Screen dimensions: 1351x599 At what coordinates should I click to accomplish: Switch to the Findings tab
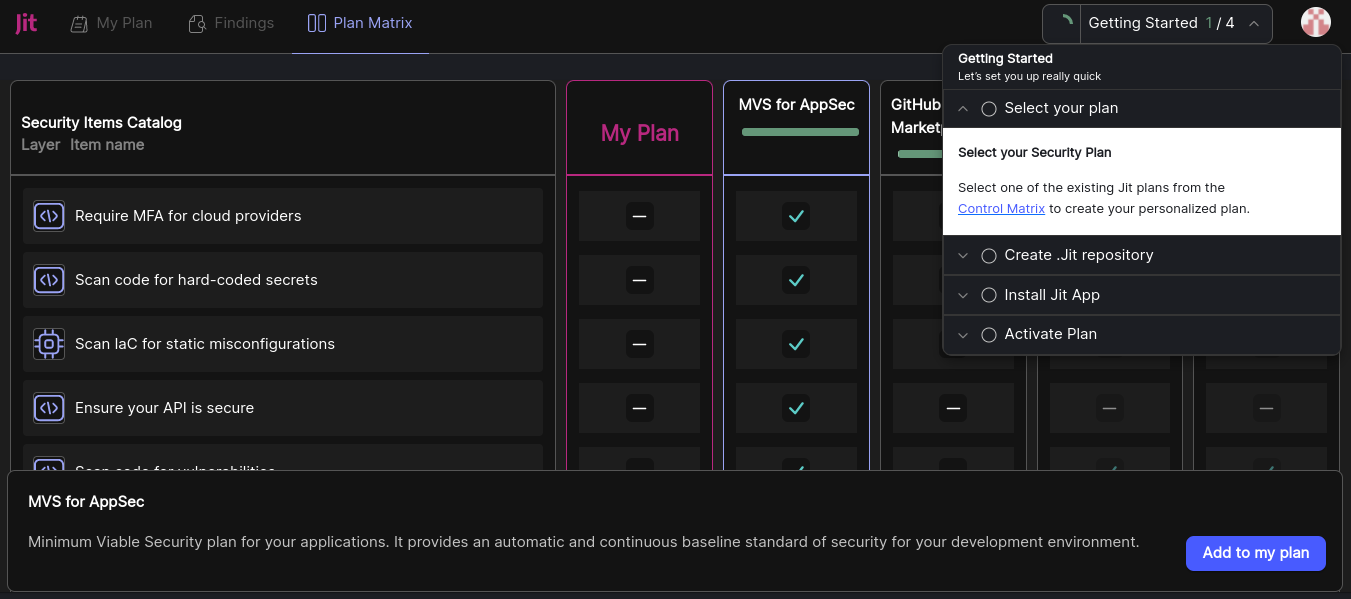(x=231, y=23)
